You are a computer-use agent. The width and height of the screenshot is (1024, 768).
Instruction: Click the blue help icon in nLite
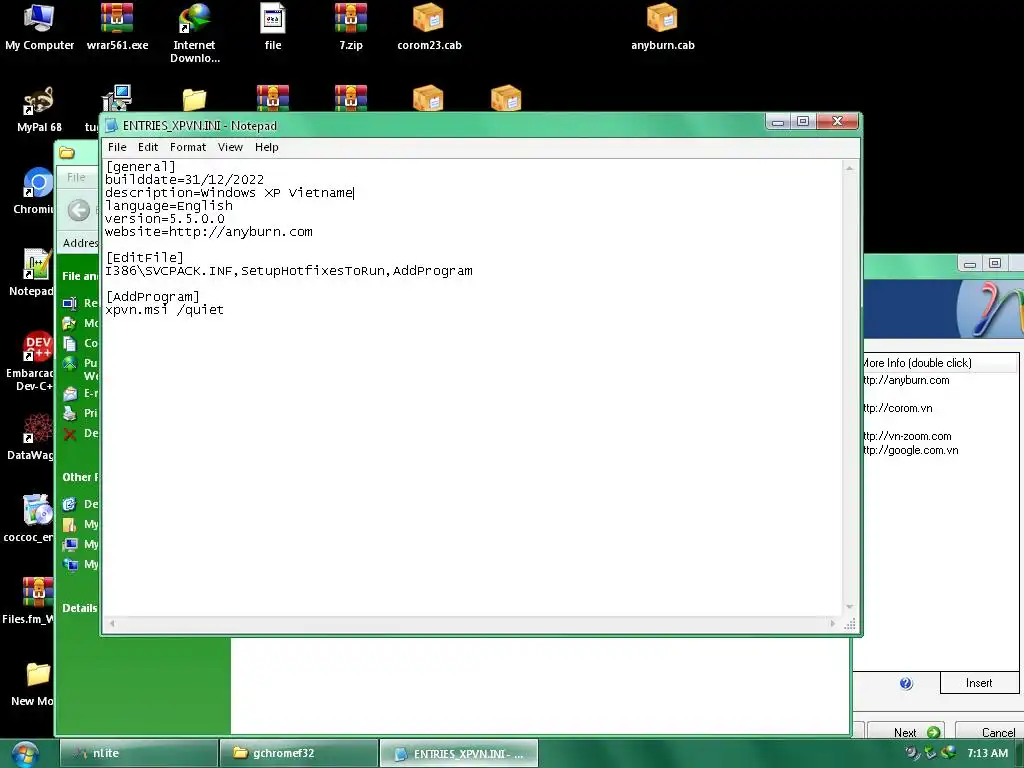click(906, 683)
